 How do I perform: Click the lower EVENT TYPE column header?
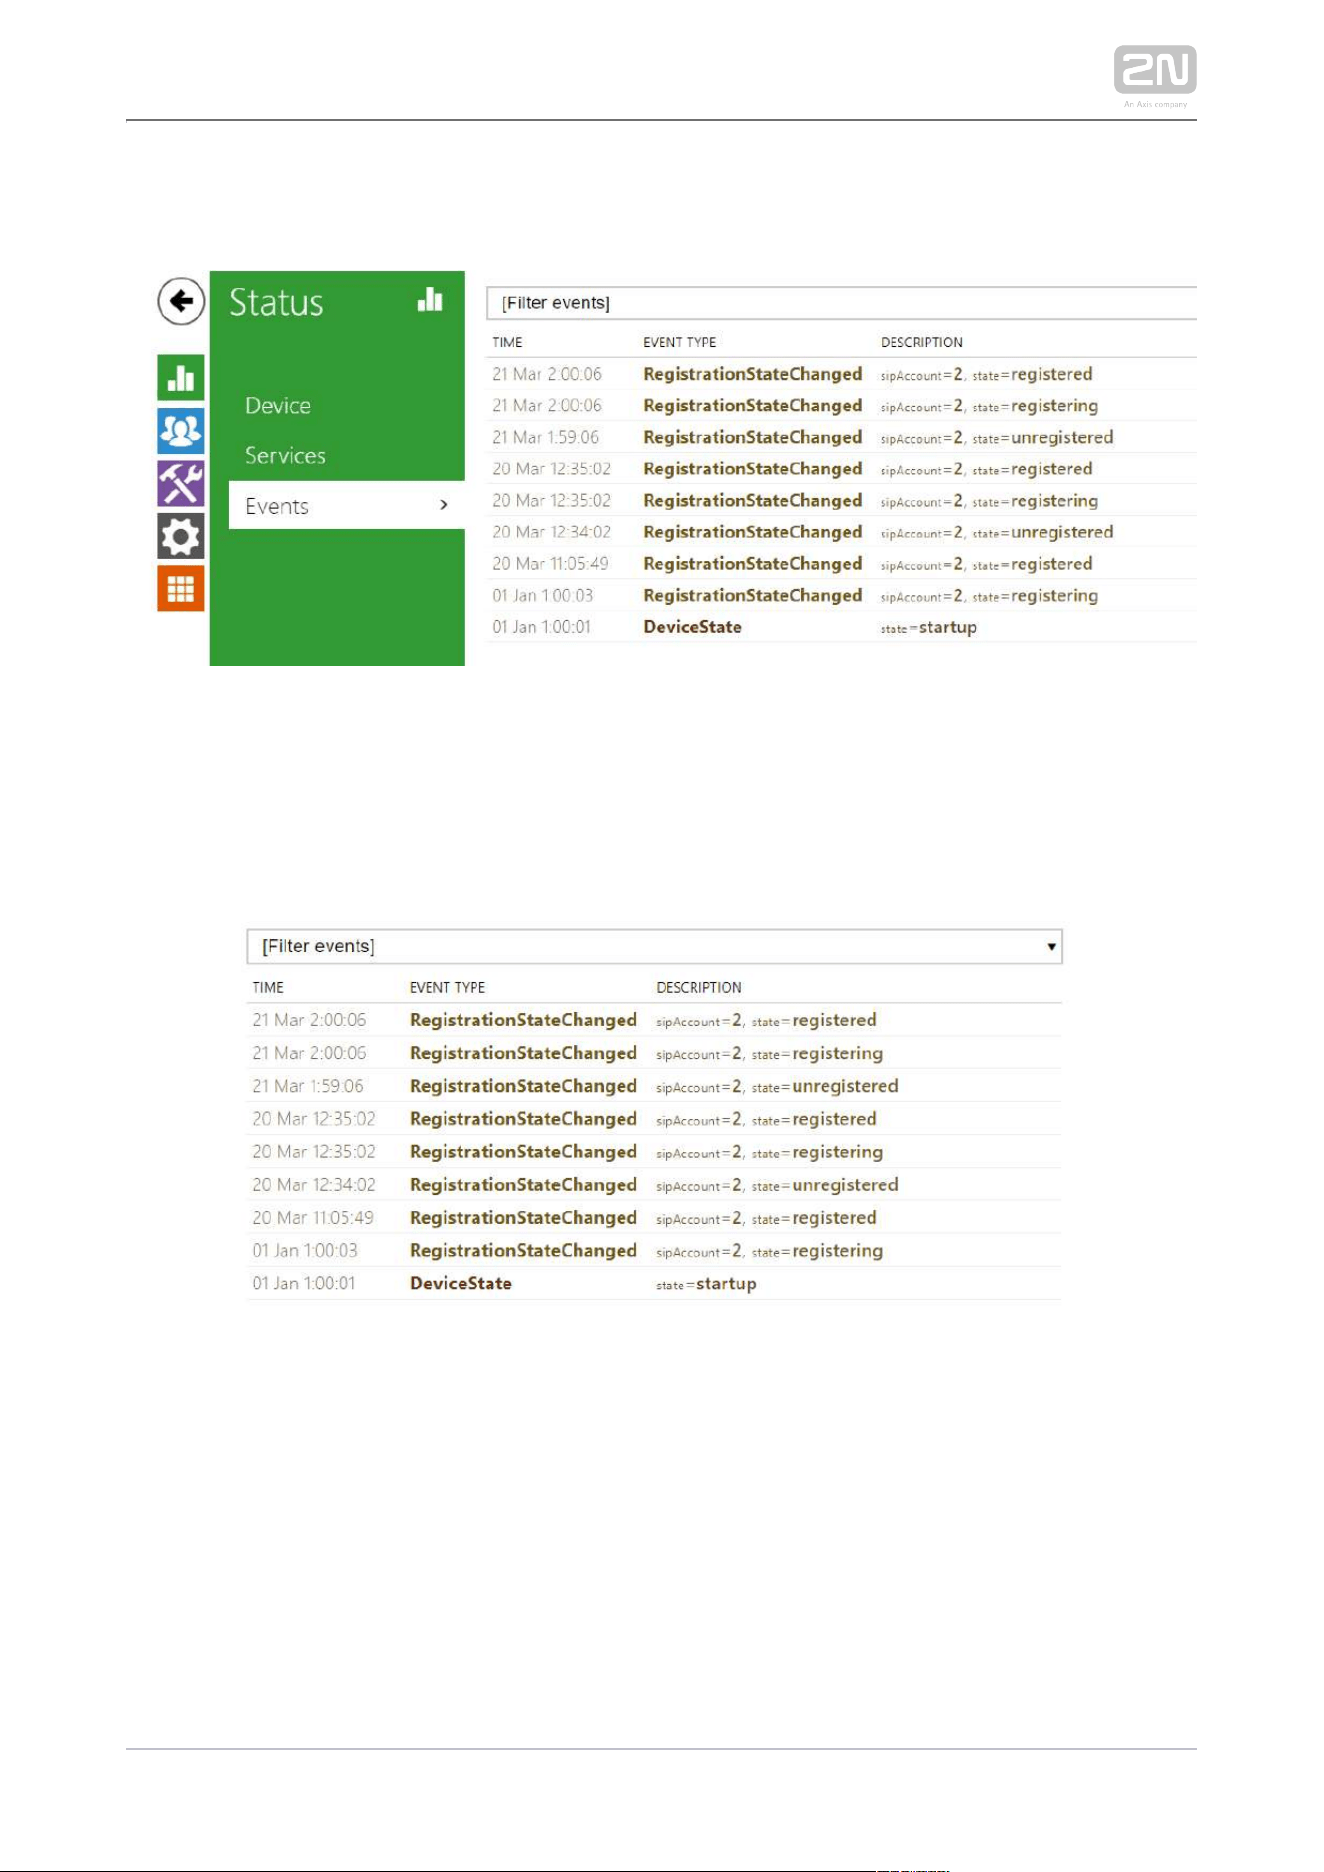447,987
